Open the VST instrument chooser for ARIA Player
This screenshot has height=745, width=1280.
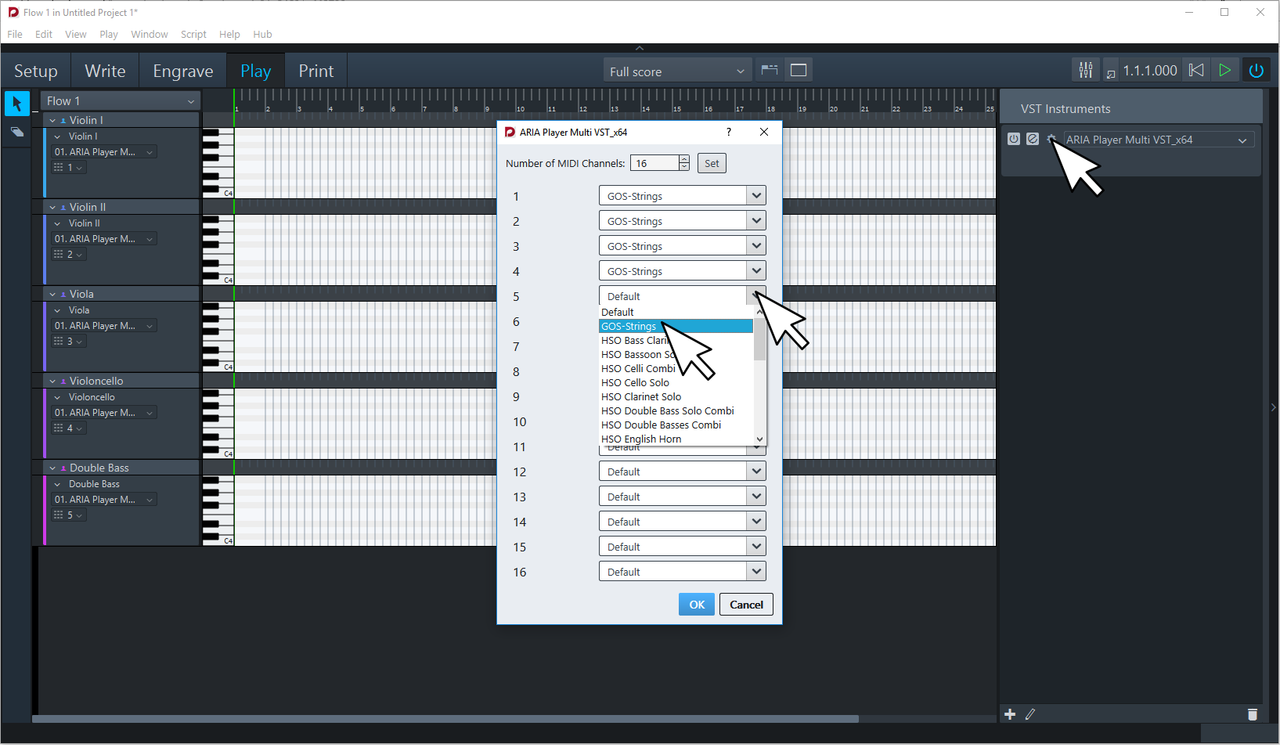[x=1158, y=140]
